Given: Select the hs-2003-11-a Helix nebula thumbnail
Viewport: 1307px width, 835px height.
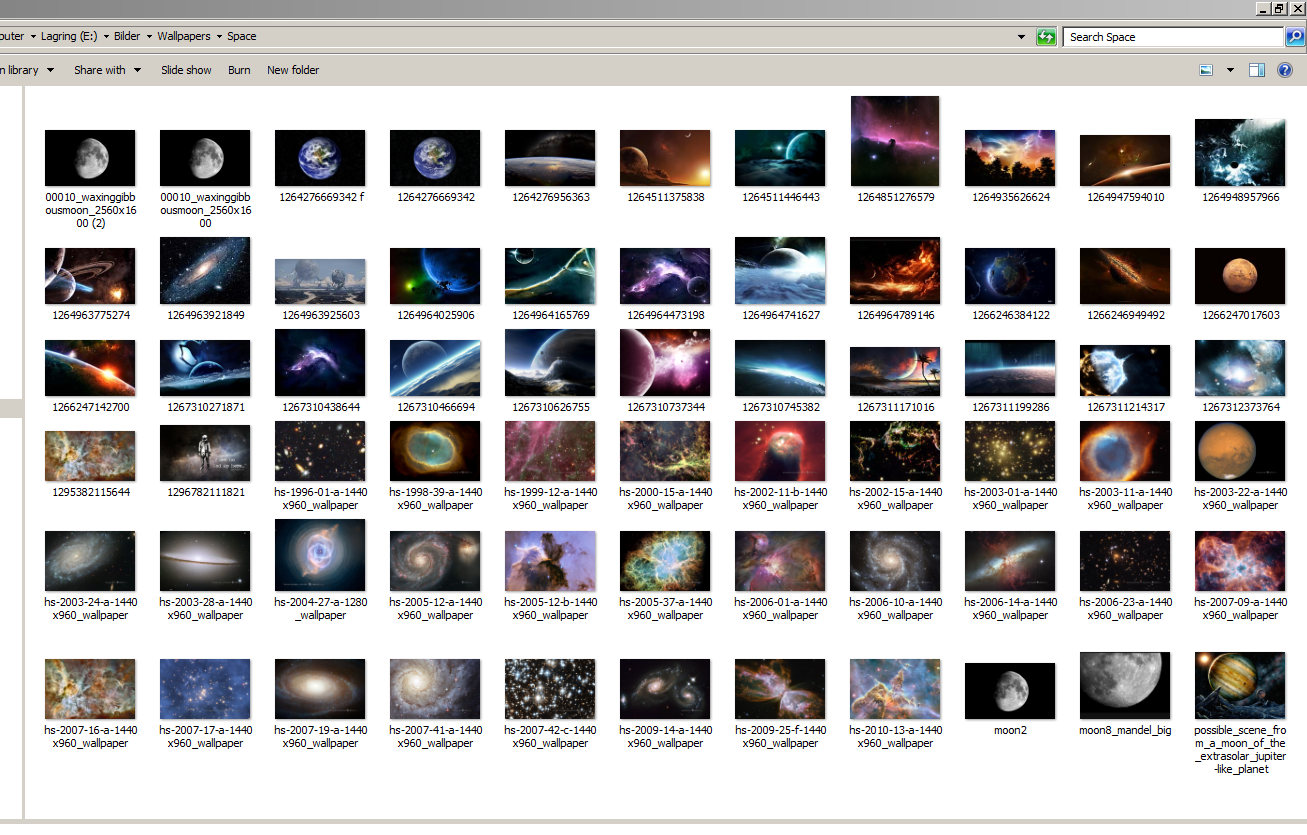Looking at the screenshot, I should [x=1125, y=451].
